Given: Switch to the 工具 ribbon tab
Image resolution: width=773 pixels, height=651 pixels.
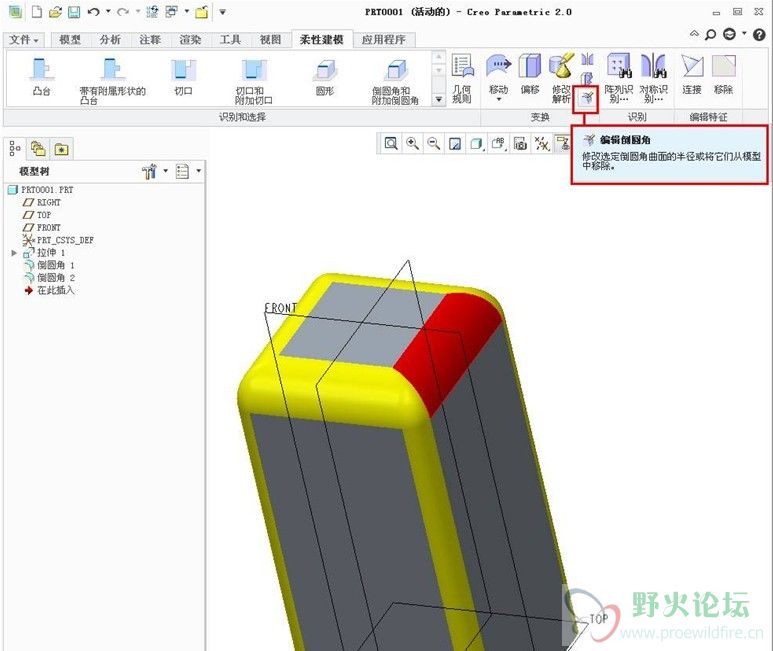Looking at the screenshot, I should tap(230, 39).
